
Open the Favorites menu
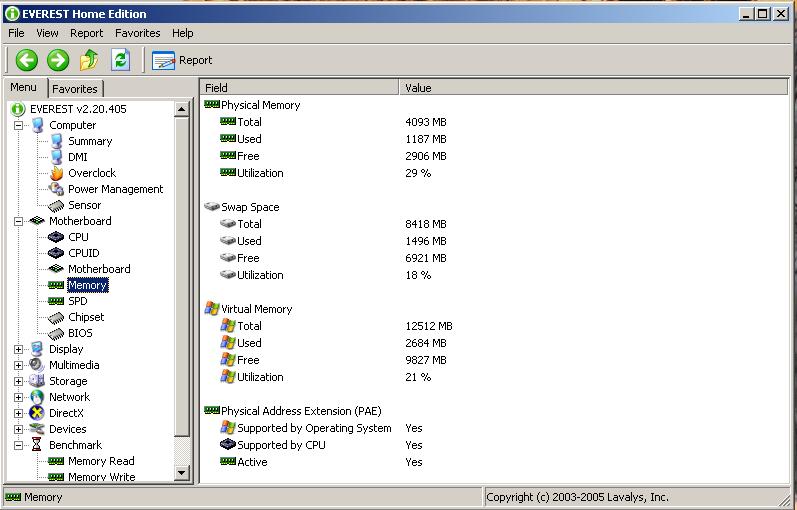138,33
